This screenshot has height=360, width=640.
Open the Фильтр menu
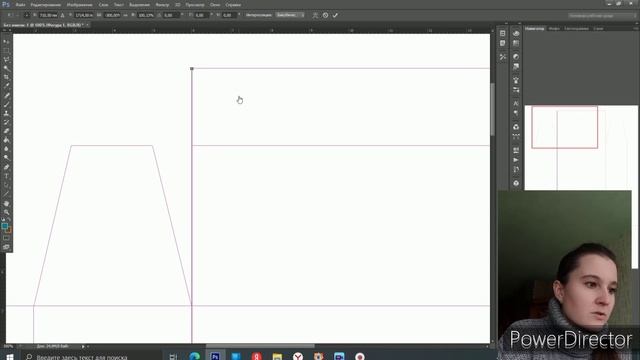[162, 5]
